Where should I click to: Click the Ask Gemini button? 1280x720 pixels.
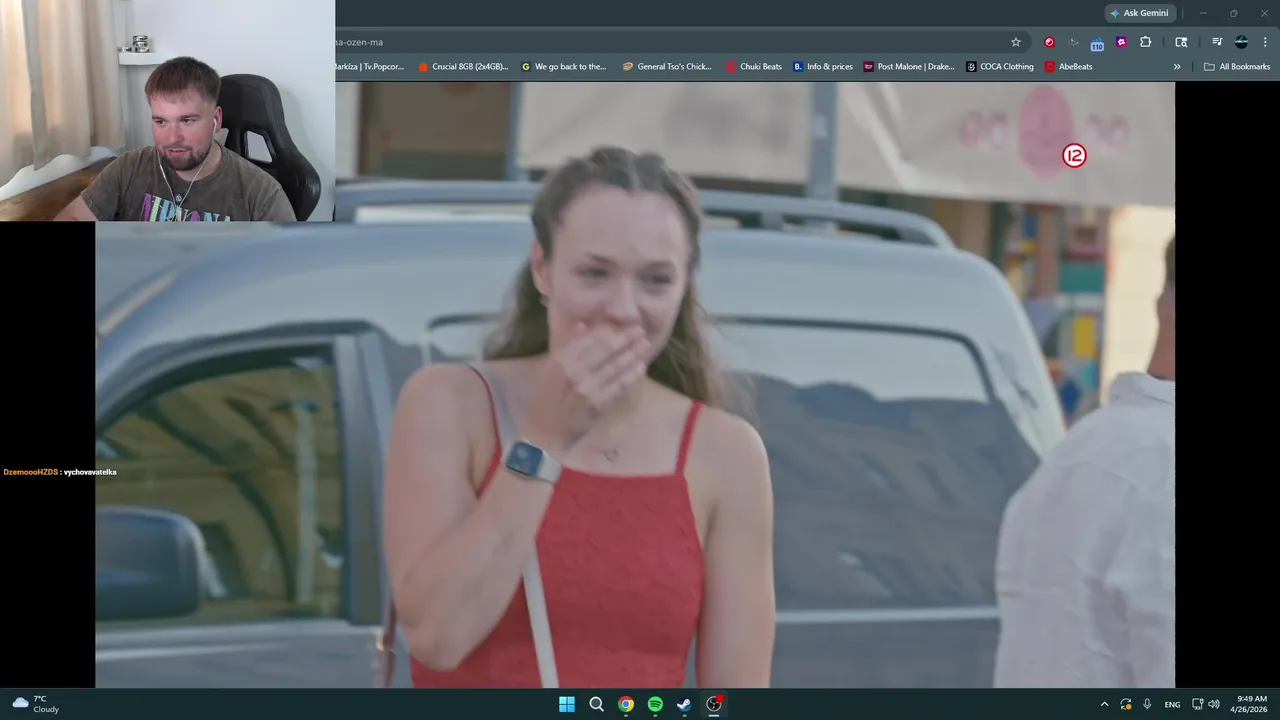click(1140, 13)
